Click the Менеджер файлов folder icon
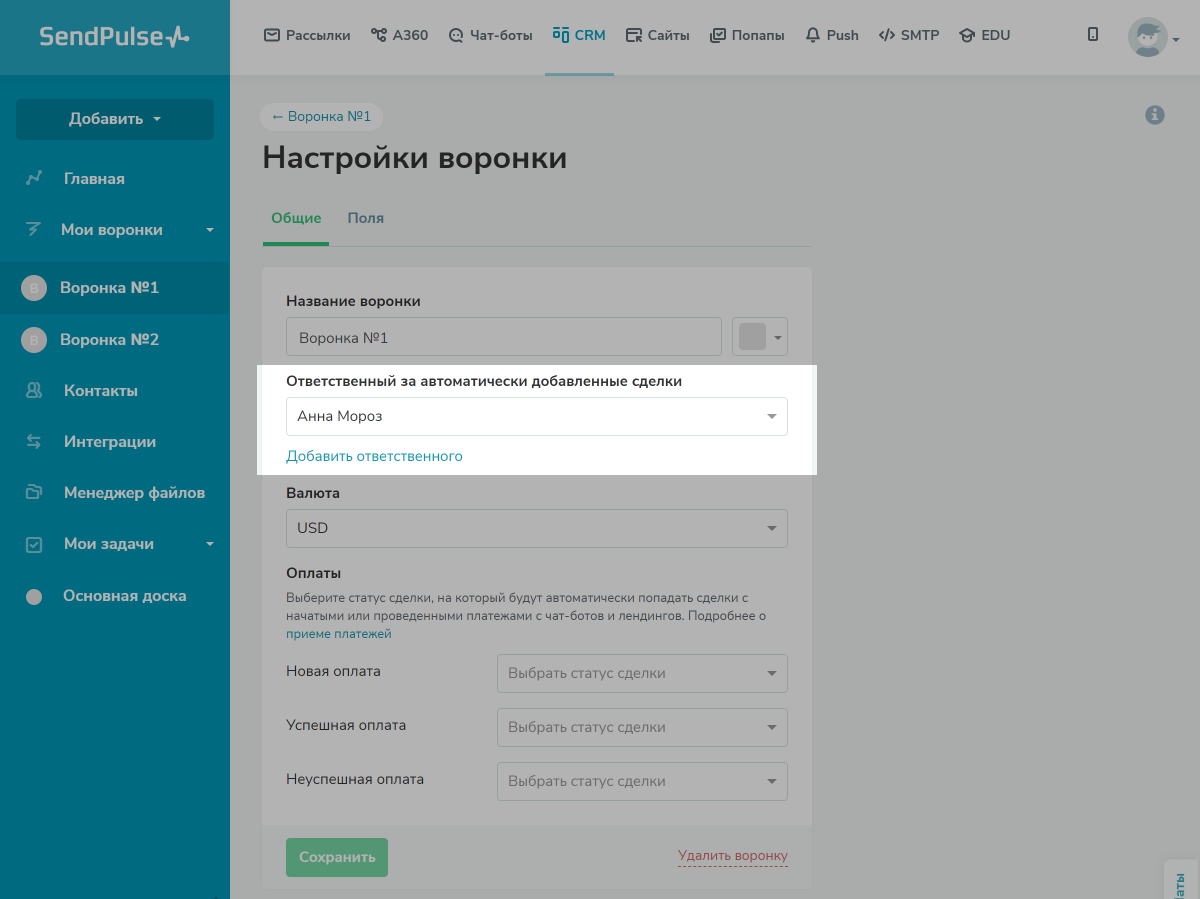The width and height of the screenshot is (1200, 899). point(34,492)
